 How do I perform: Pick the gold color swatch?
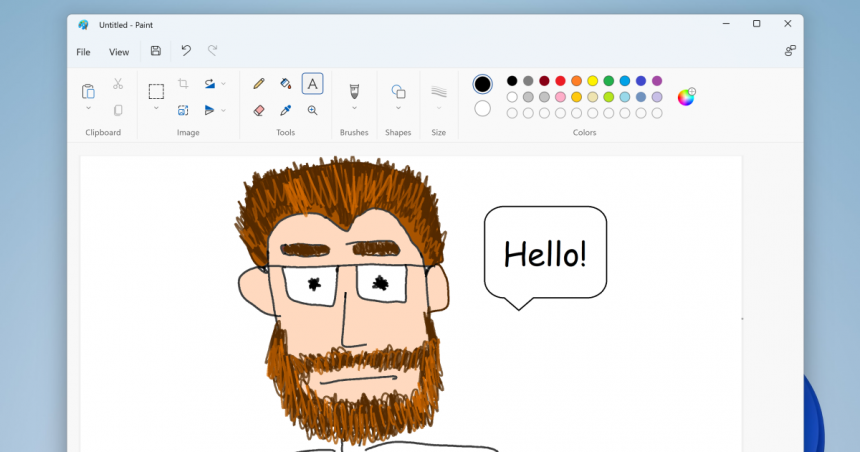pos(576,97)
